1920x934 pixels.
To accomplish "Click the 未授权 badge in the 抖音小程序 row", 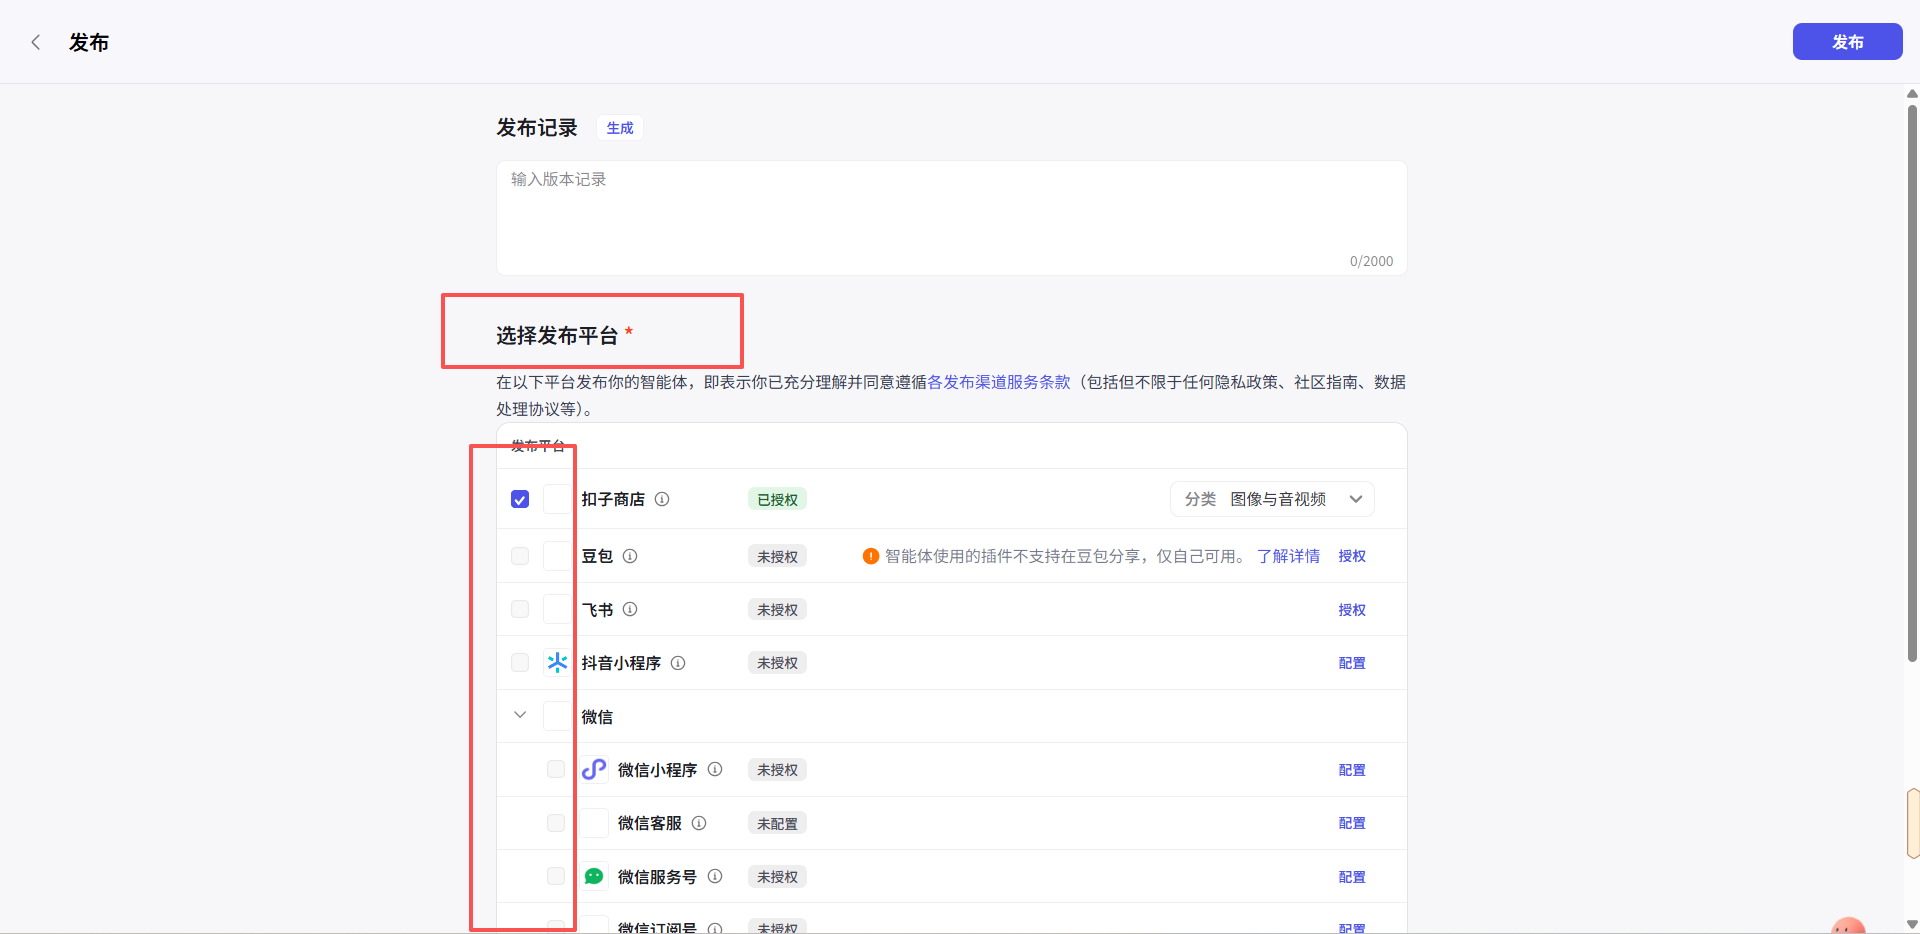I will tap(777, 662).
